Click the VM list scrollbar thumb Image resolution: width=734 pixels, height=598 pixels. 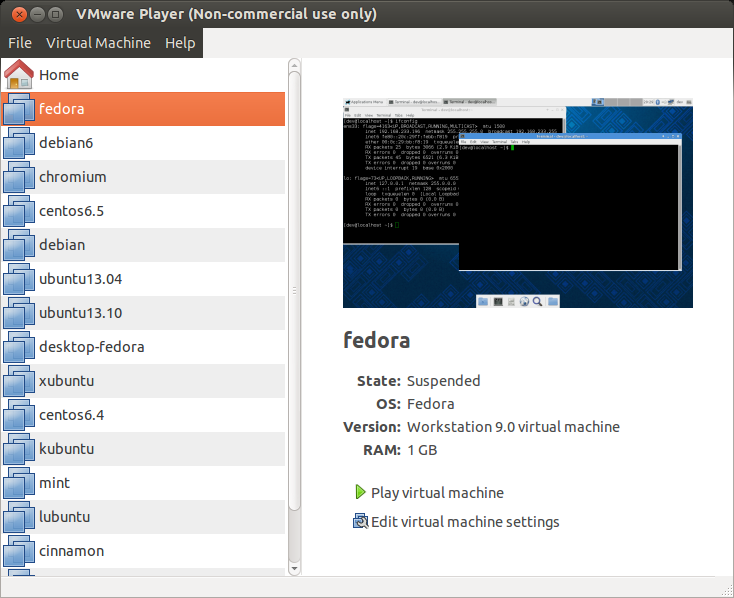pos(294,291)
